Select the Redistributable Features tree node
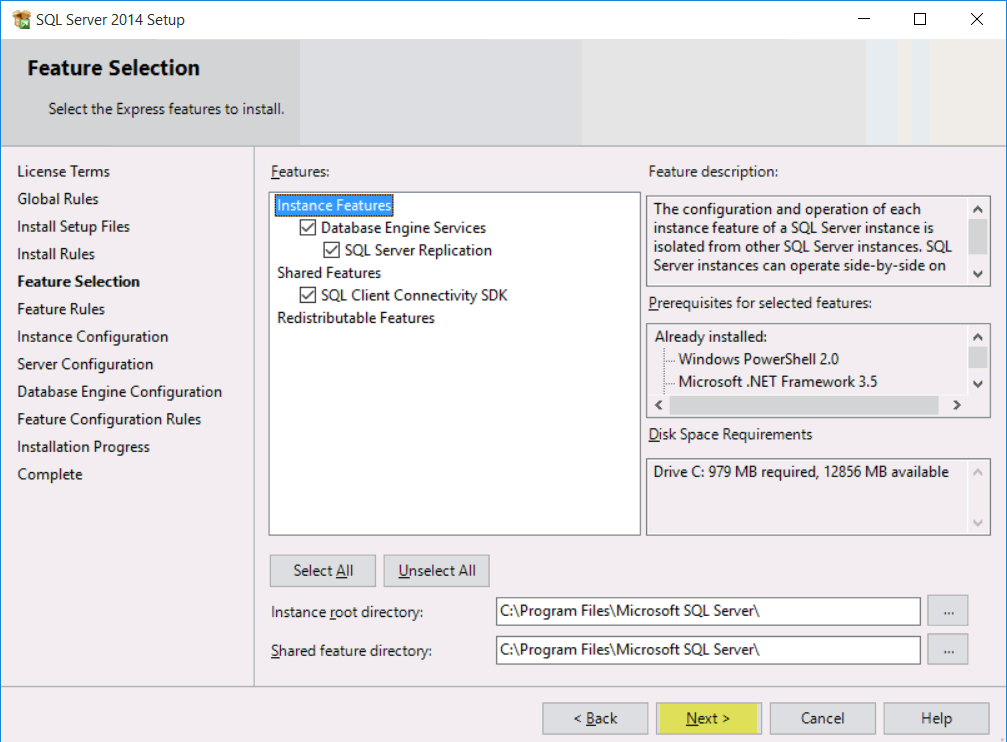Image resolution: width=1007 pixels, height=742 pixels. (x=356, y=317)
